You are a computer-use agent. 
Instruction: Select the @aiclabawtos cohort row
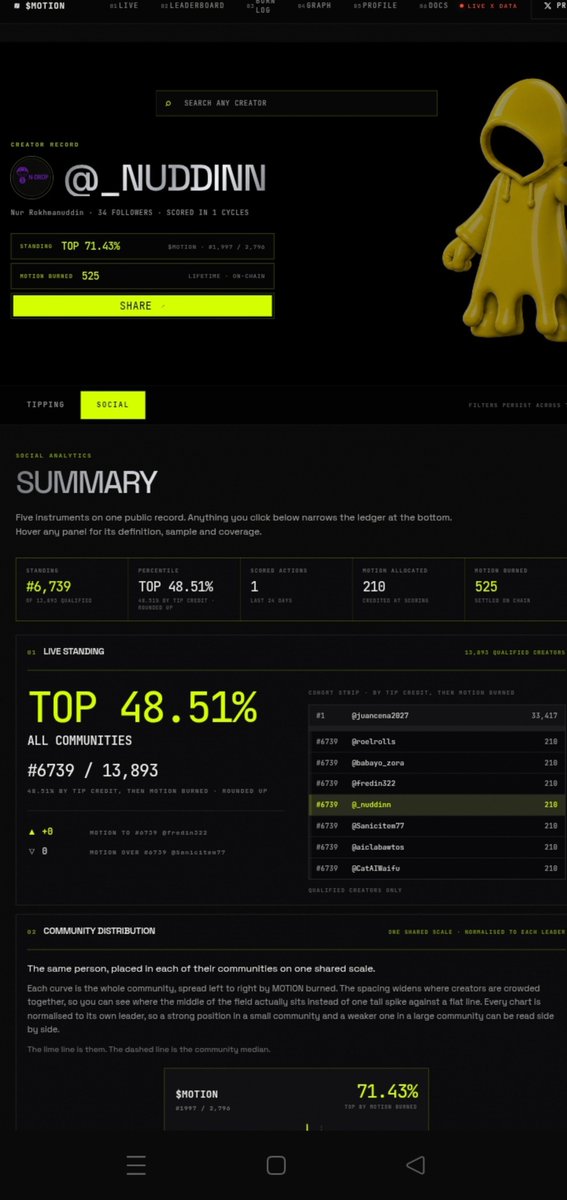click(436, 847)
